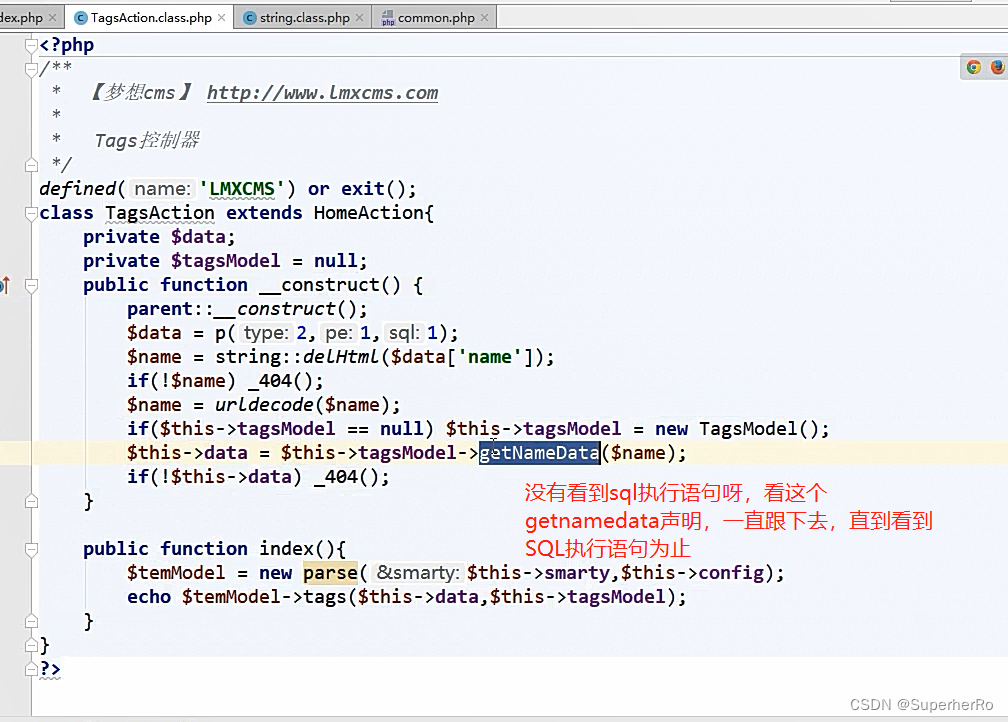
Task: Switch to the common.php tab
Action: pyautogui.click(x=436, y=17)
